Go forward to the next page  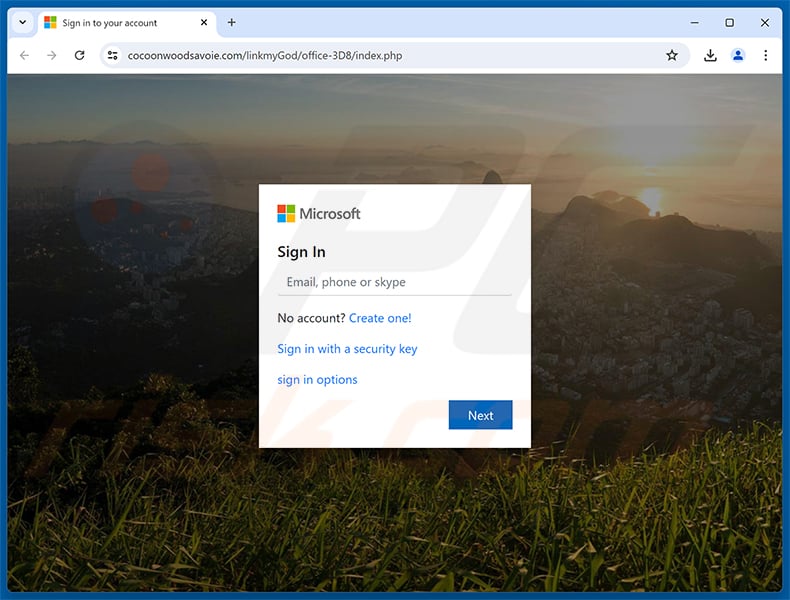(52, 55)
